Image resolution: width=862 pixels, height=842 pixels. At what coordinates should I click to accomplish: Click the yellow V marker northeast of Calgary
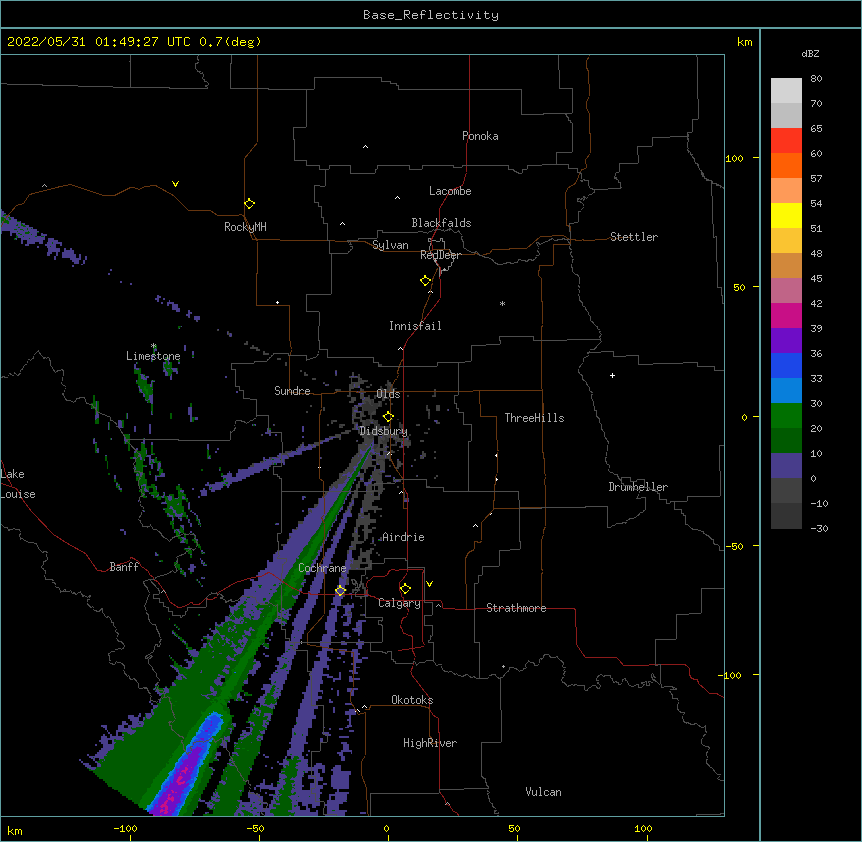pos(429,584)
